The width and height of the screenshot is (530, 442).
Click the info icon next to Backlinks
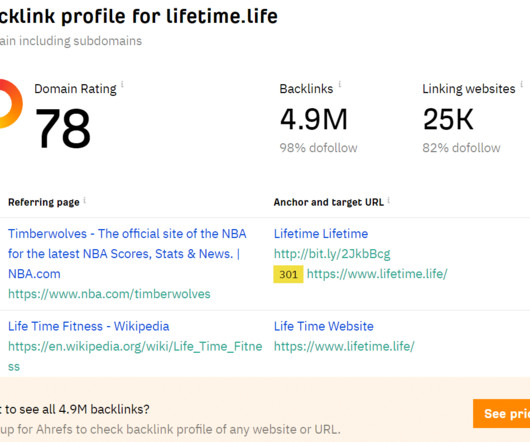pos(340,84)
